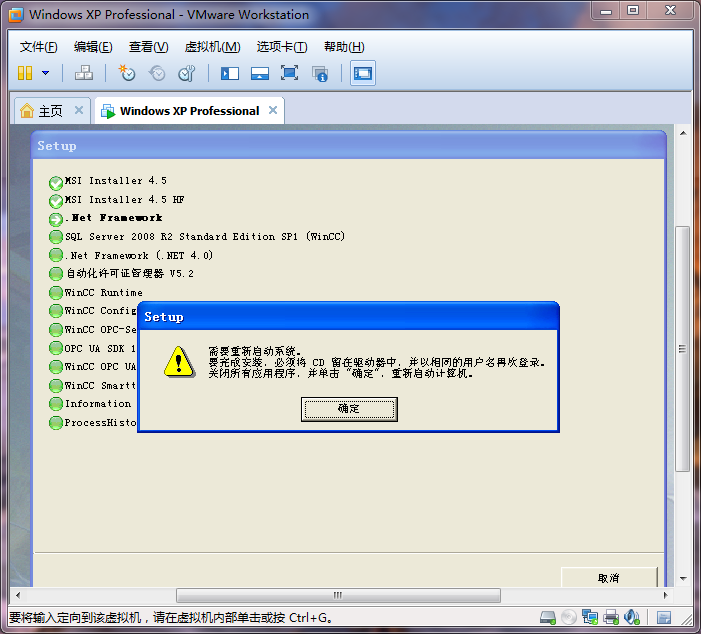
Task: Close the 主页 tab
Action: click(x=79, y=110)
